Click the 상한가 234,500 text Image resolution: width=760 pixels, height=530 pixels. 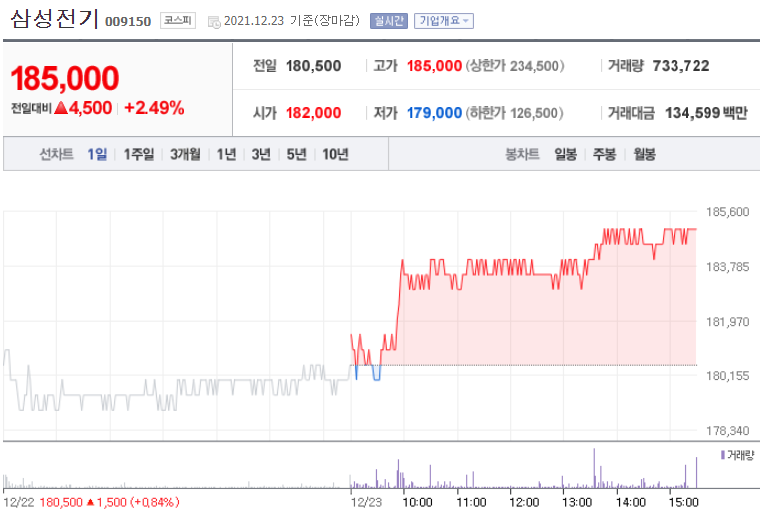tap(515, 66)
